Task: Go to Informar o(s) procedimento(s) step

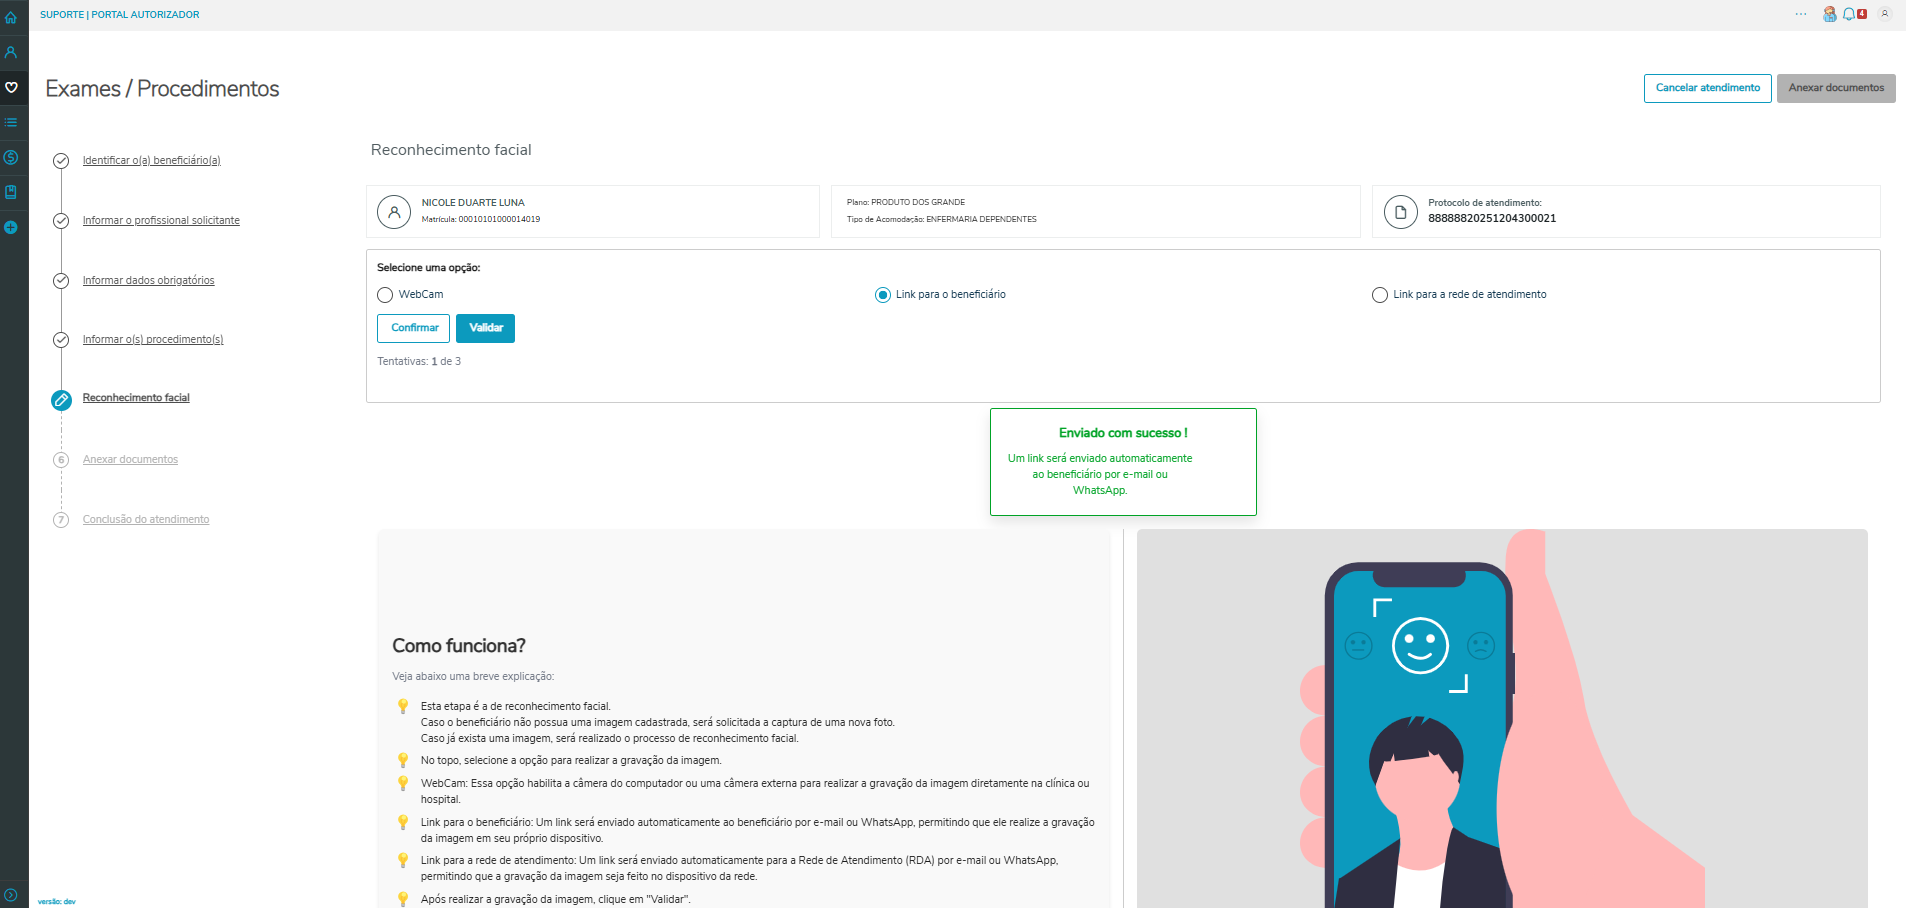Action: pyautogui.click(x=153, y=339)
